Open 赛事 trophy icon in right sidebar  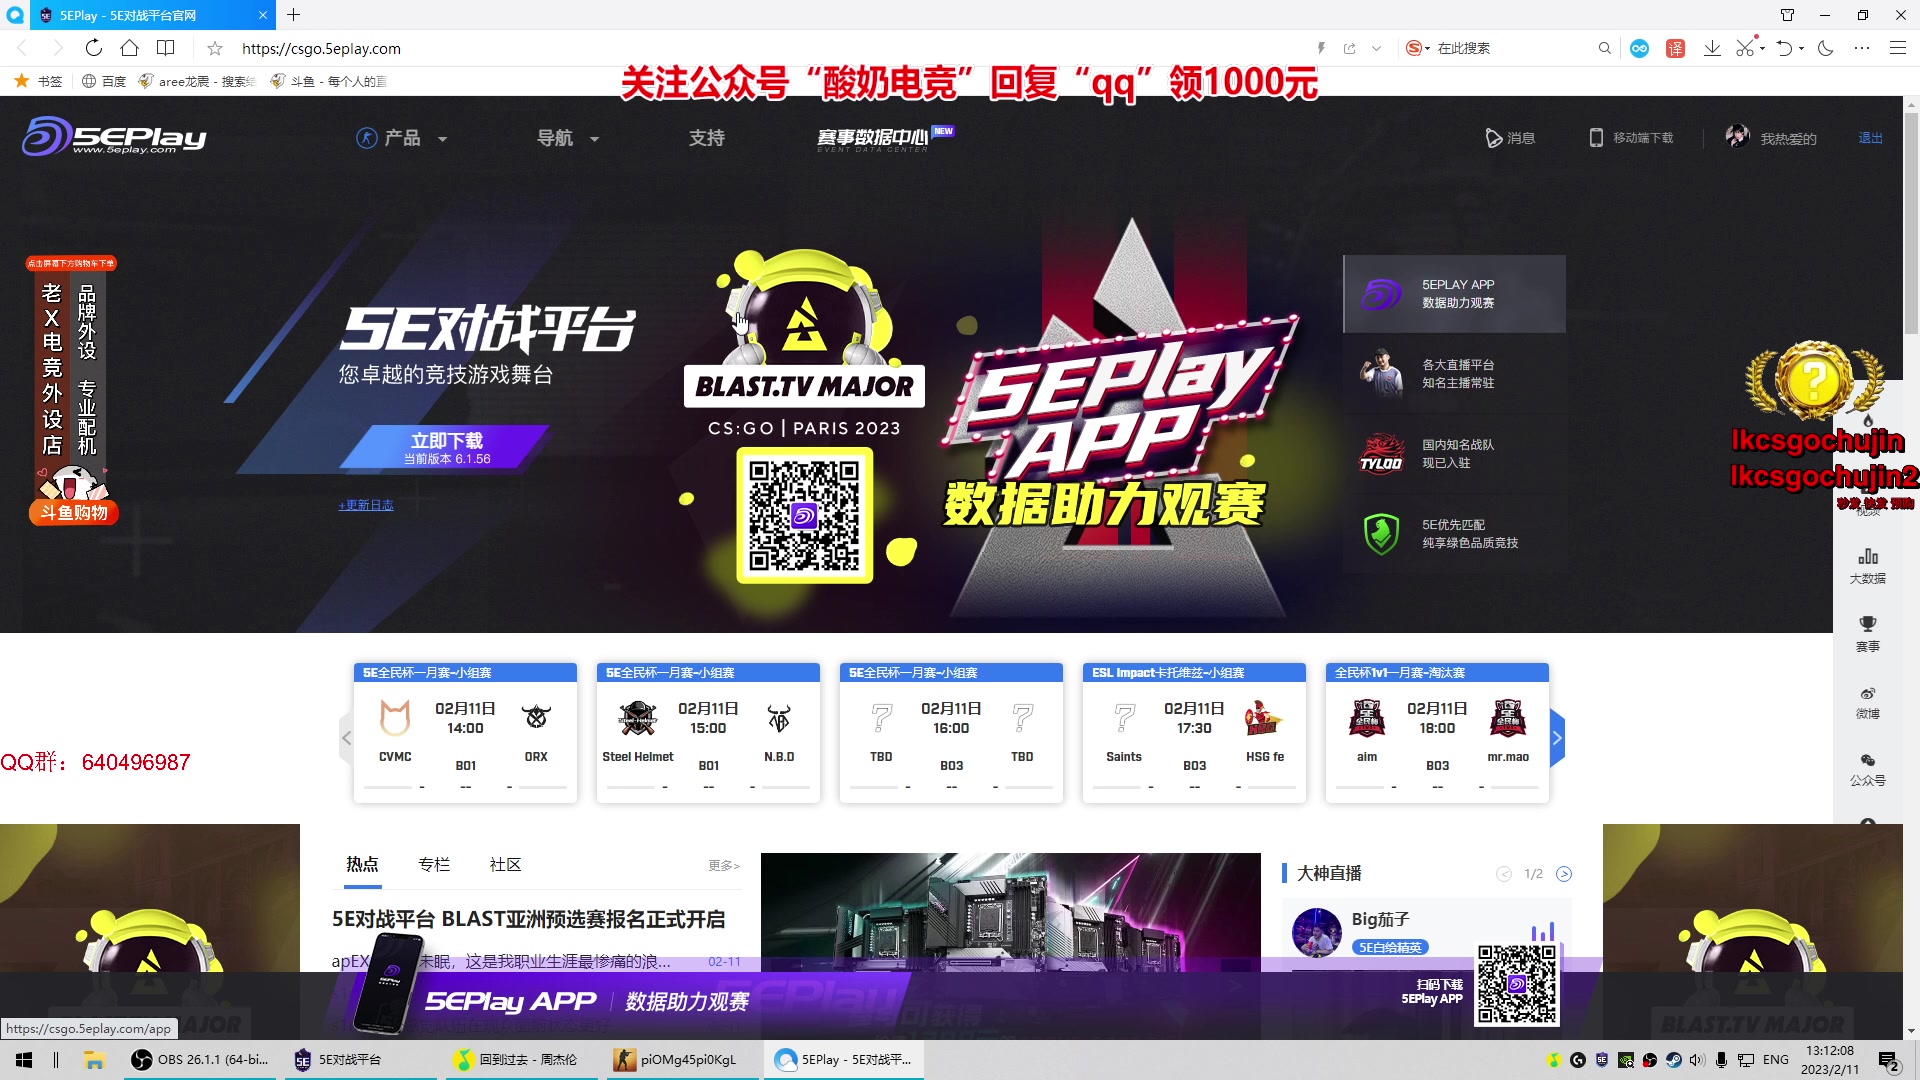coord(1868,634)
